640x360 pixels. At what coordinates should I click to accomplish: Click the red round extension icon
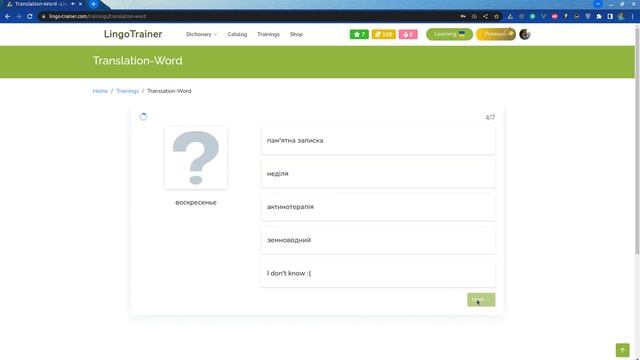tap(555, 16)
